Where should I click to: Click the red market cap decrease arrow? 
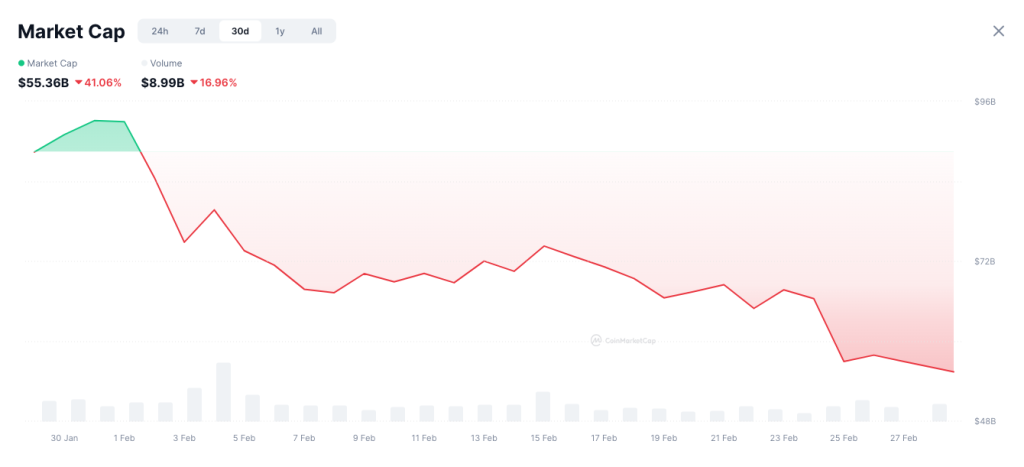tap(78, 83)
